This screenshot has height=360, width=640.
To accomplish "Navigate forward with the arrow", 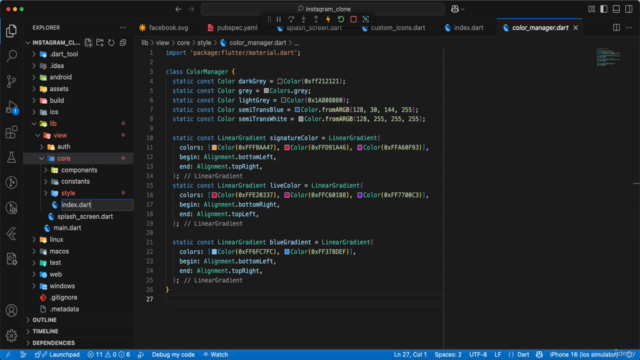I will pyautogui.click(x=191, y=9).
